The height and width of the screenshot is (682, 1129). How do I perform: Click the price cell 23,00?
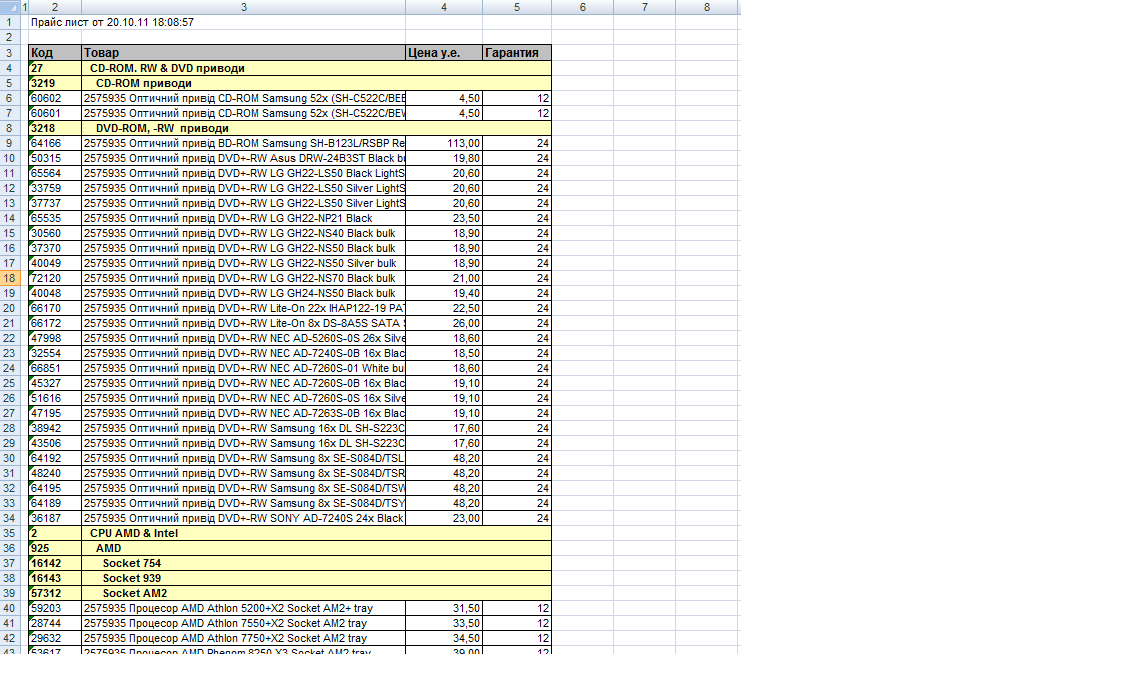(x=444, y=518)
